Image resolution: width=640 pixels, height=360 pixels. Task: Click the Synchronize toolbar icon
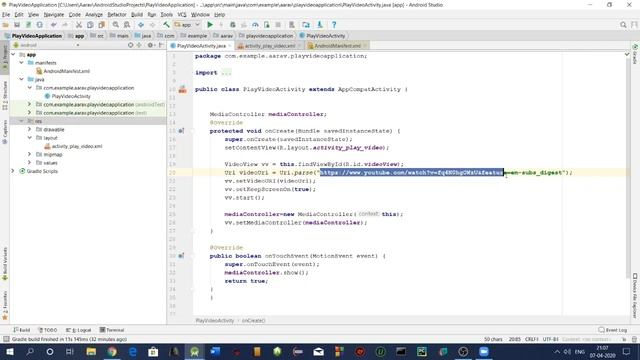pyautogui.click(x=28, y=25)
